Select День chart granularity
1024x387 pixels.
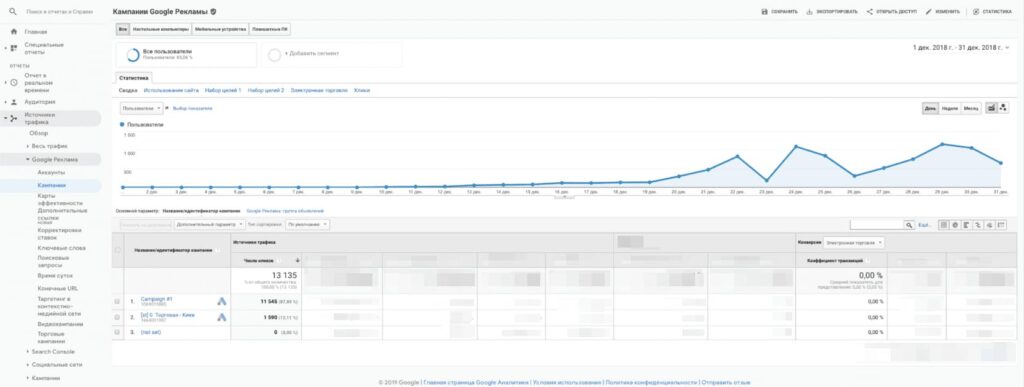tap(930, 108)
